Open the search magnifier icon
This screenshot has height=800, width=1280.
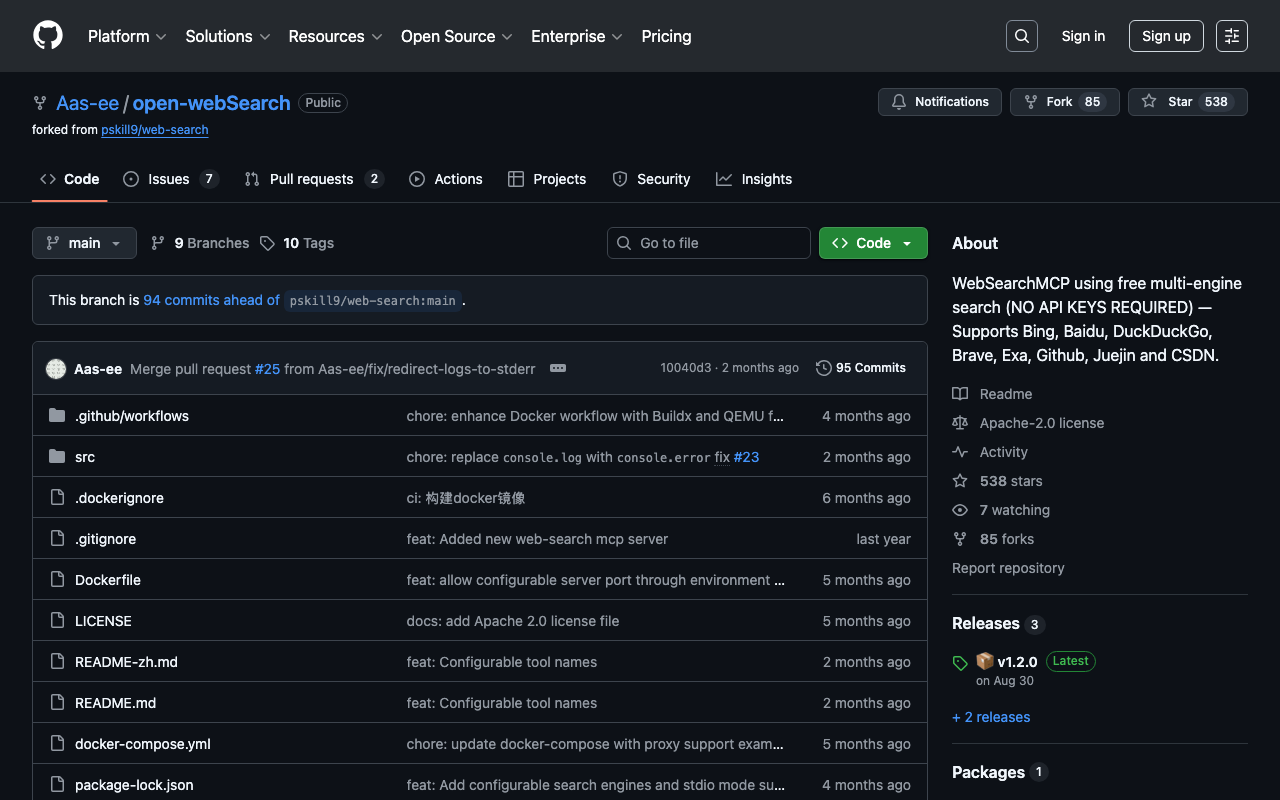point(1021,36)
